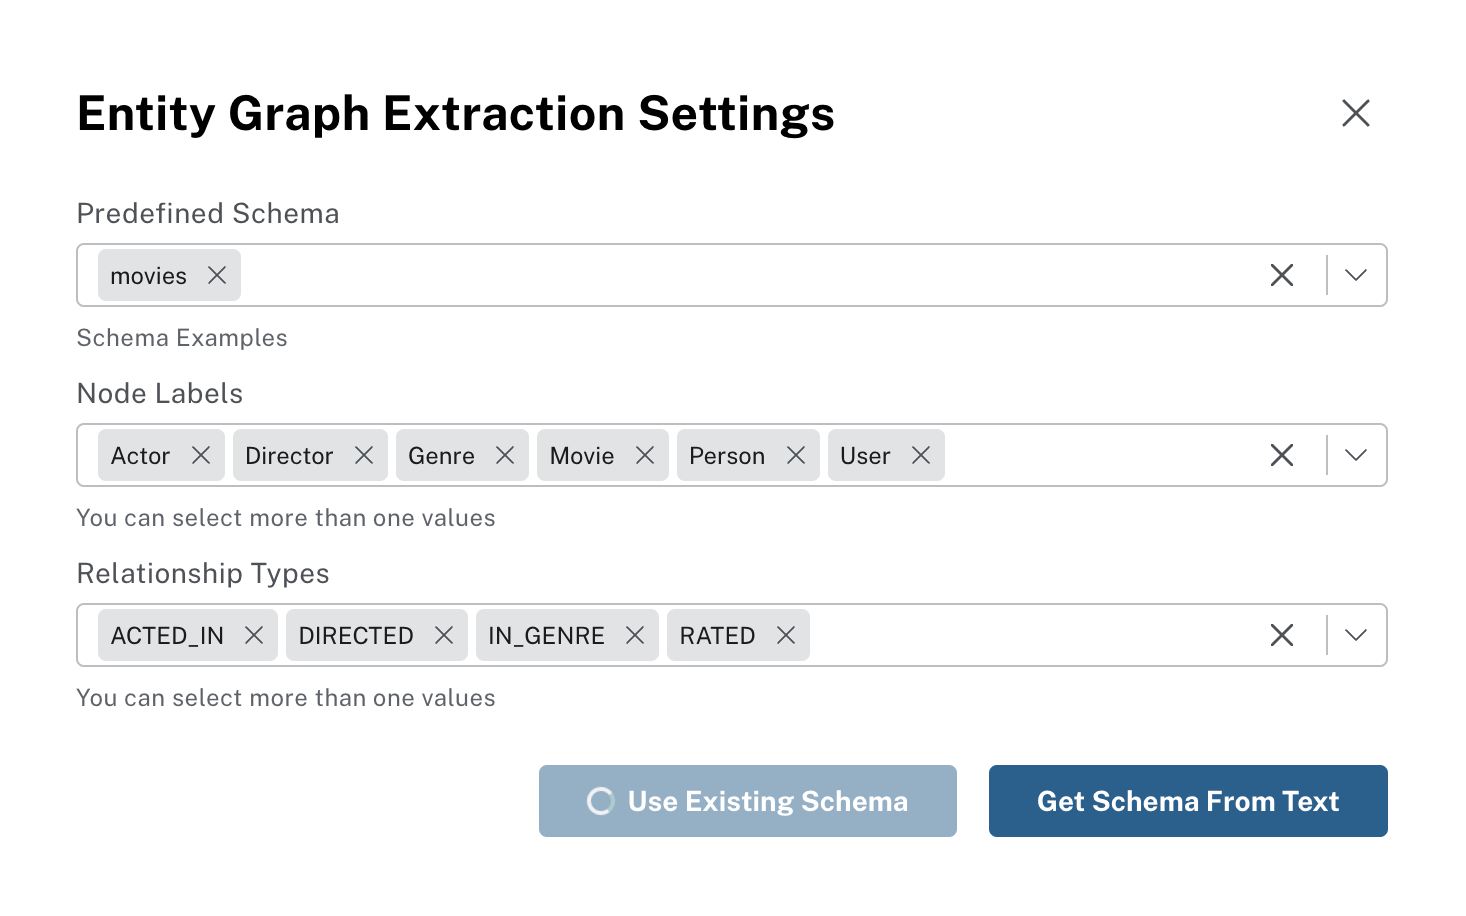Click the Person tag text
Screen dimensions: 1466x916
727,456
